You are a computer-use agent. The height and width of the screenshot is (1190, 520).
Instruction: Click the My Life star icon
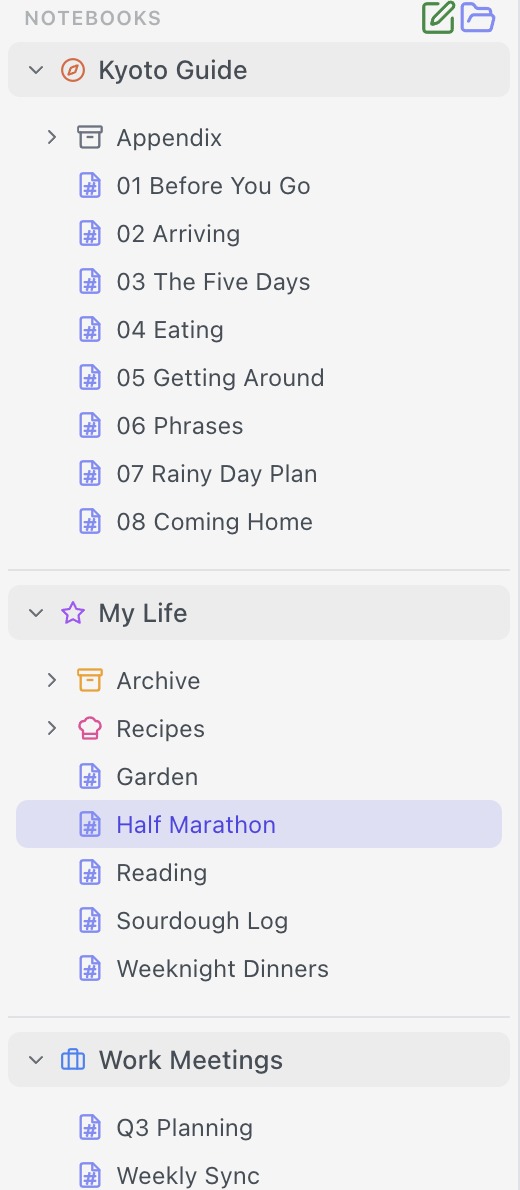coord(73,613)
